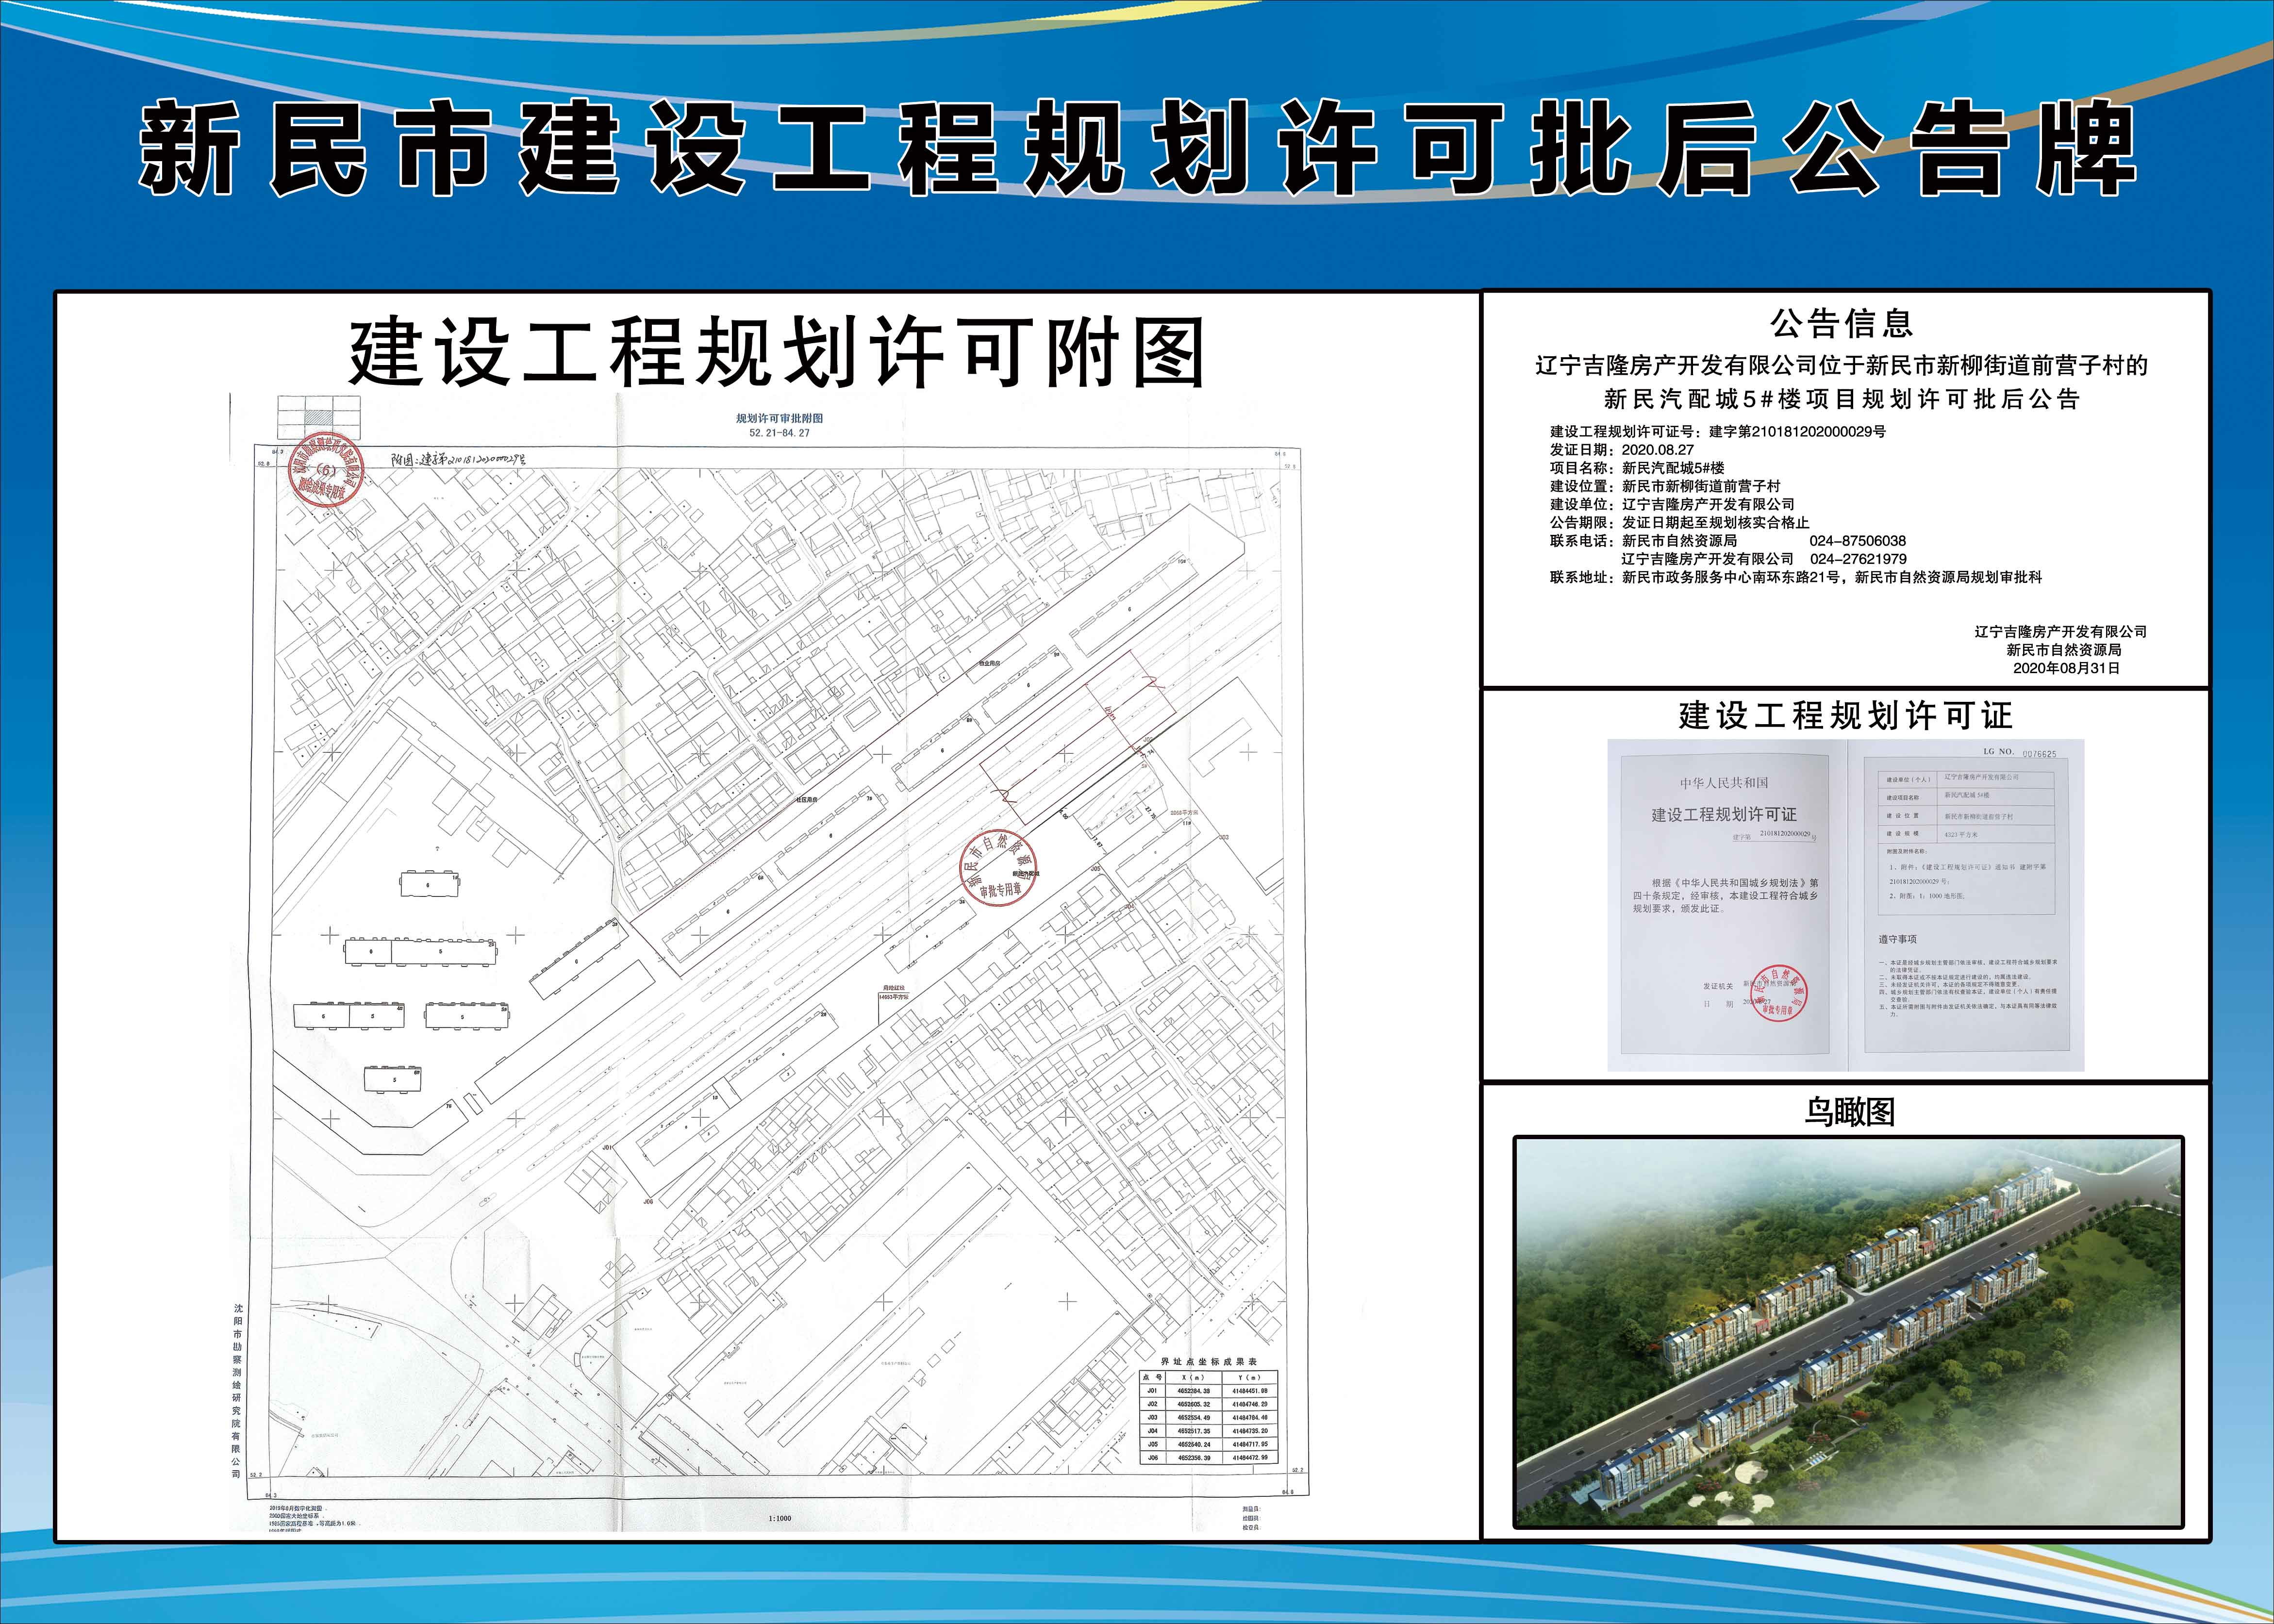Click the X（m） column header in the table
This screenshot has height=1624, width=2274.
click(1193, 1377)
